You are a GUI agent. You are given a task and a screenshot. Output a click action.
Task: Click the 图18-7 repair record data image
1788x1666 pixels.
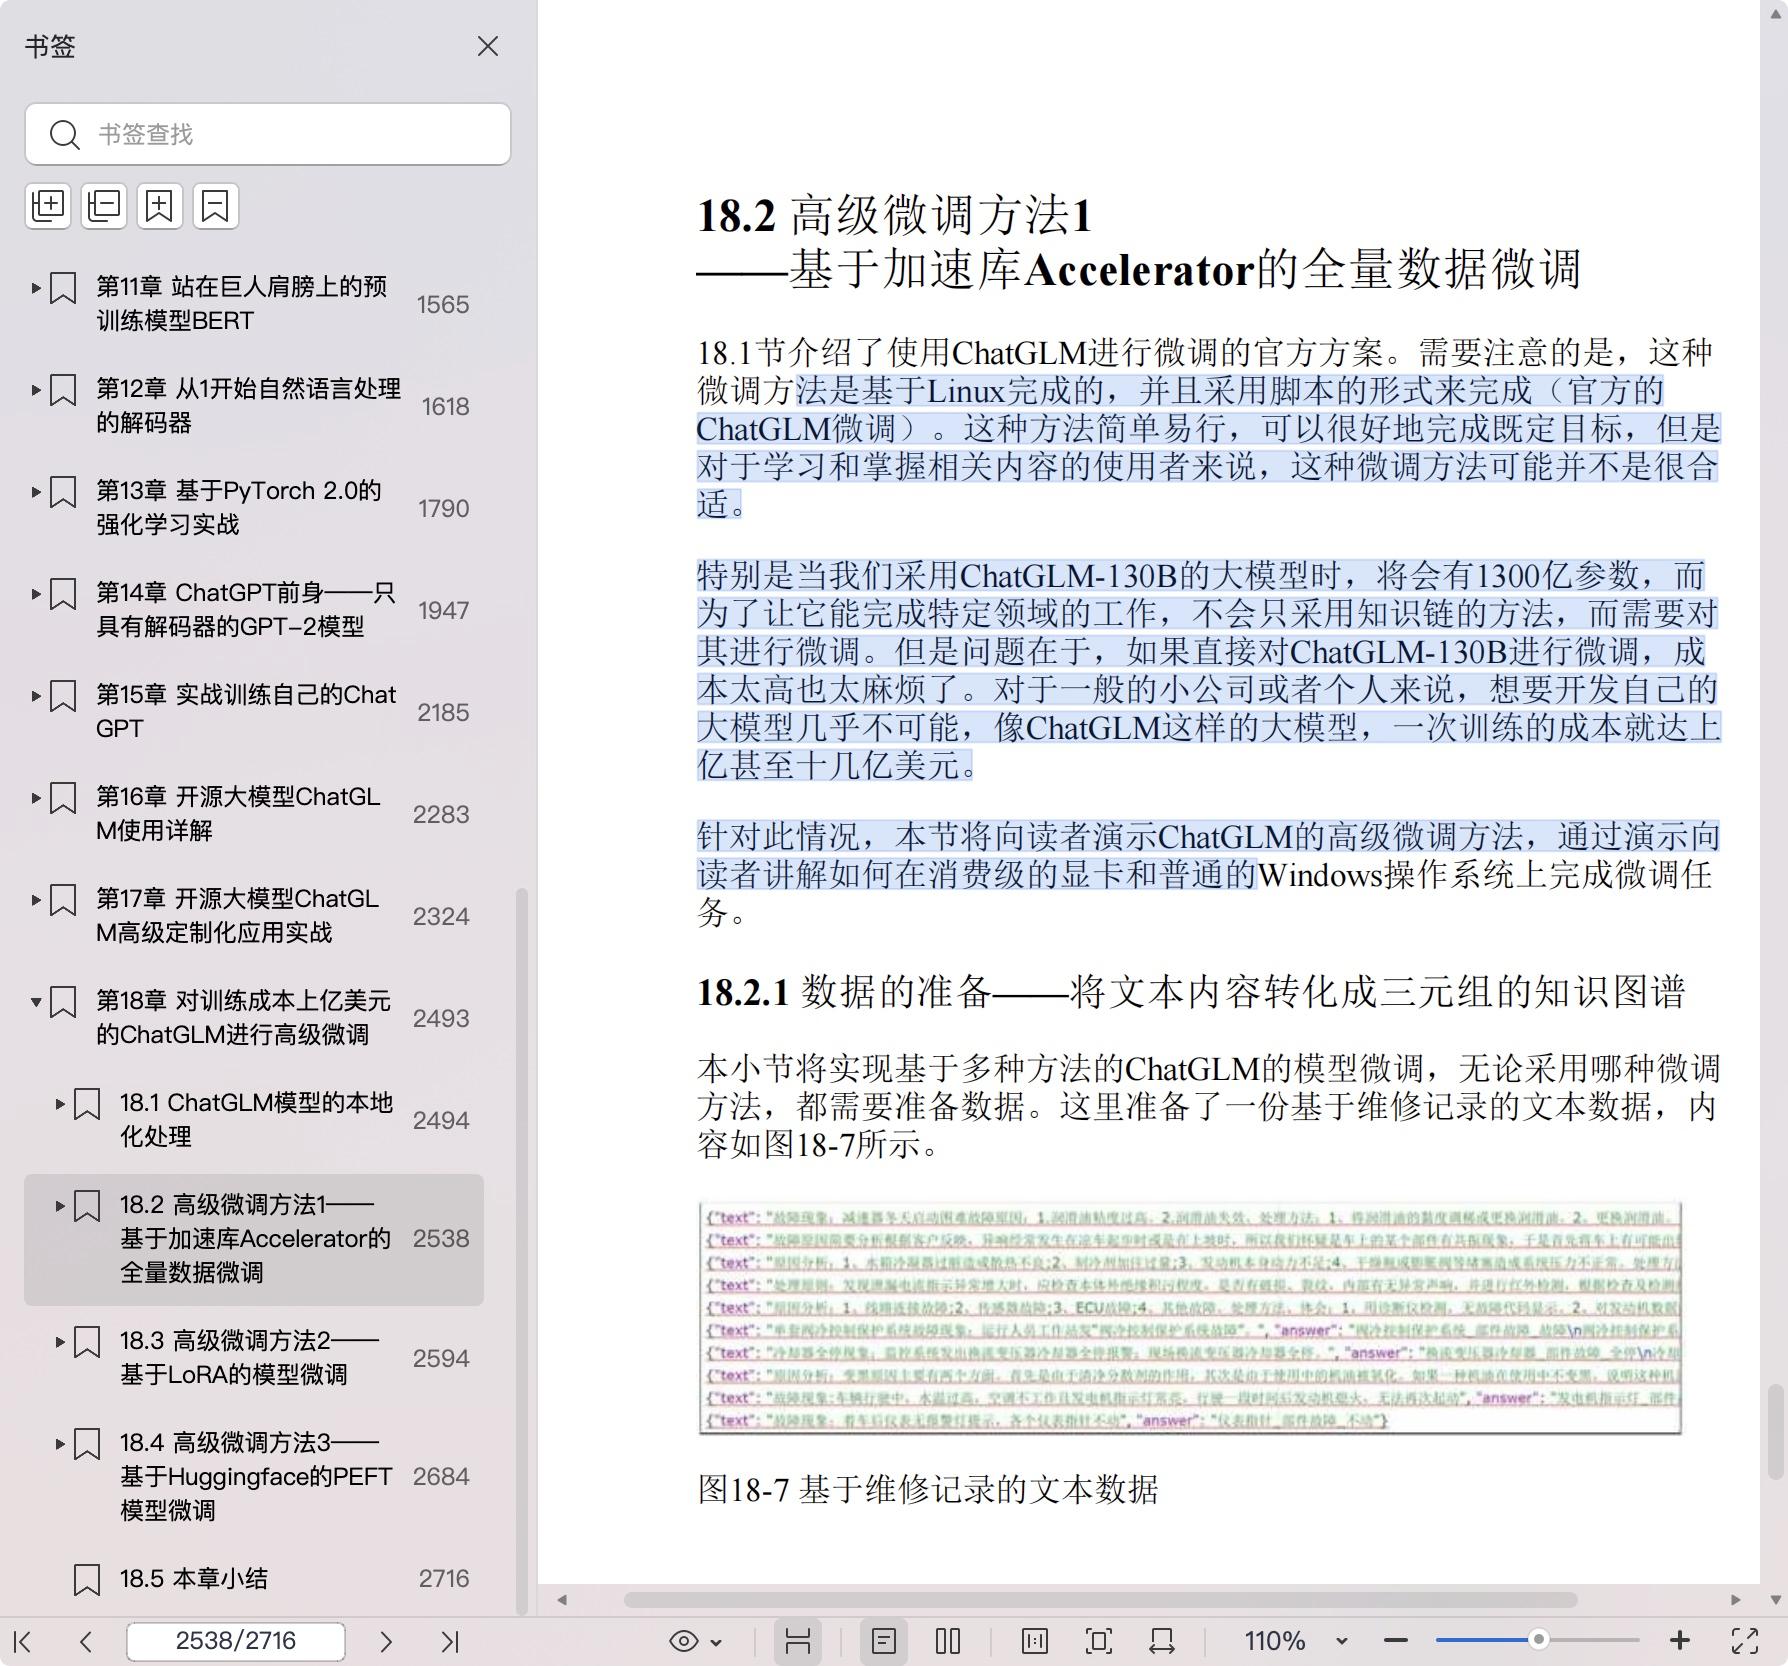click(x=1190, y=1319)
